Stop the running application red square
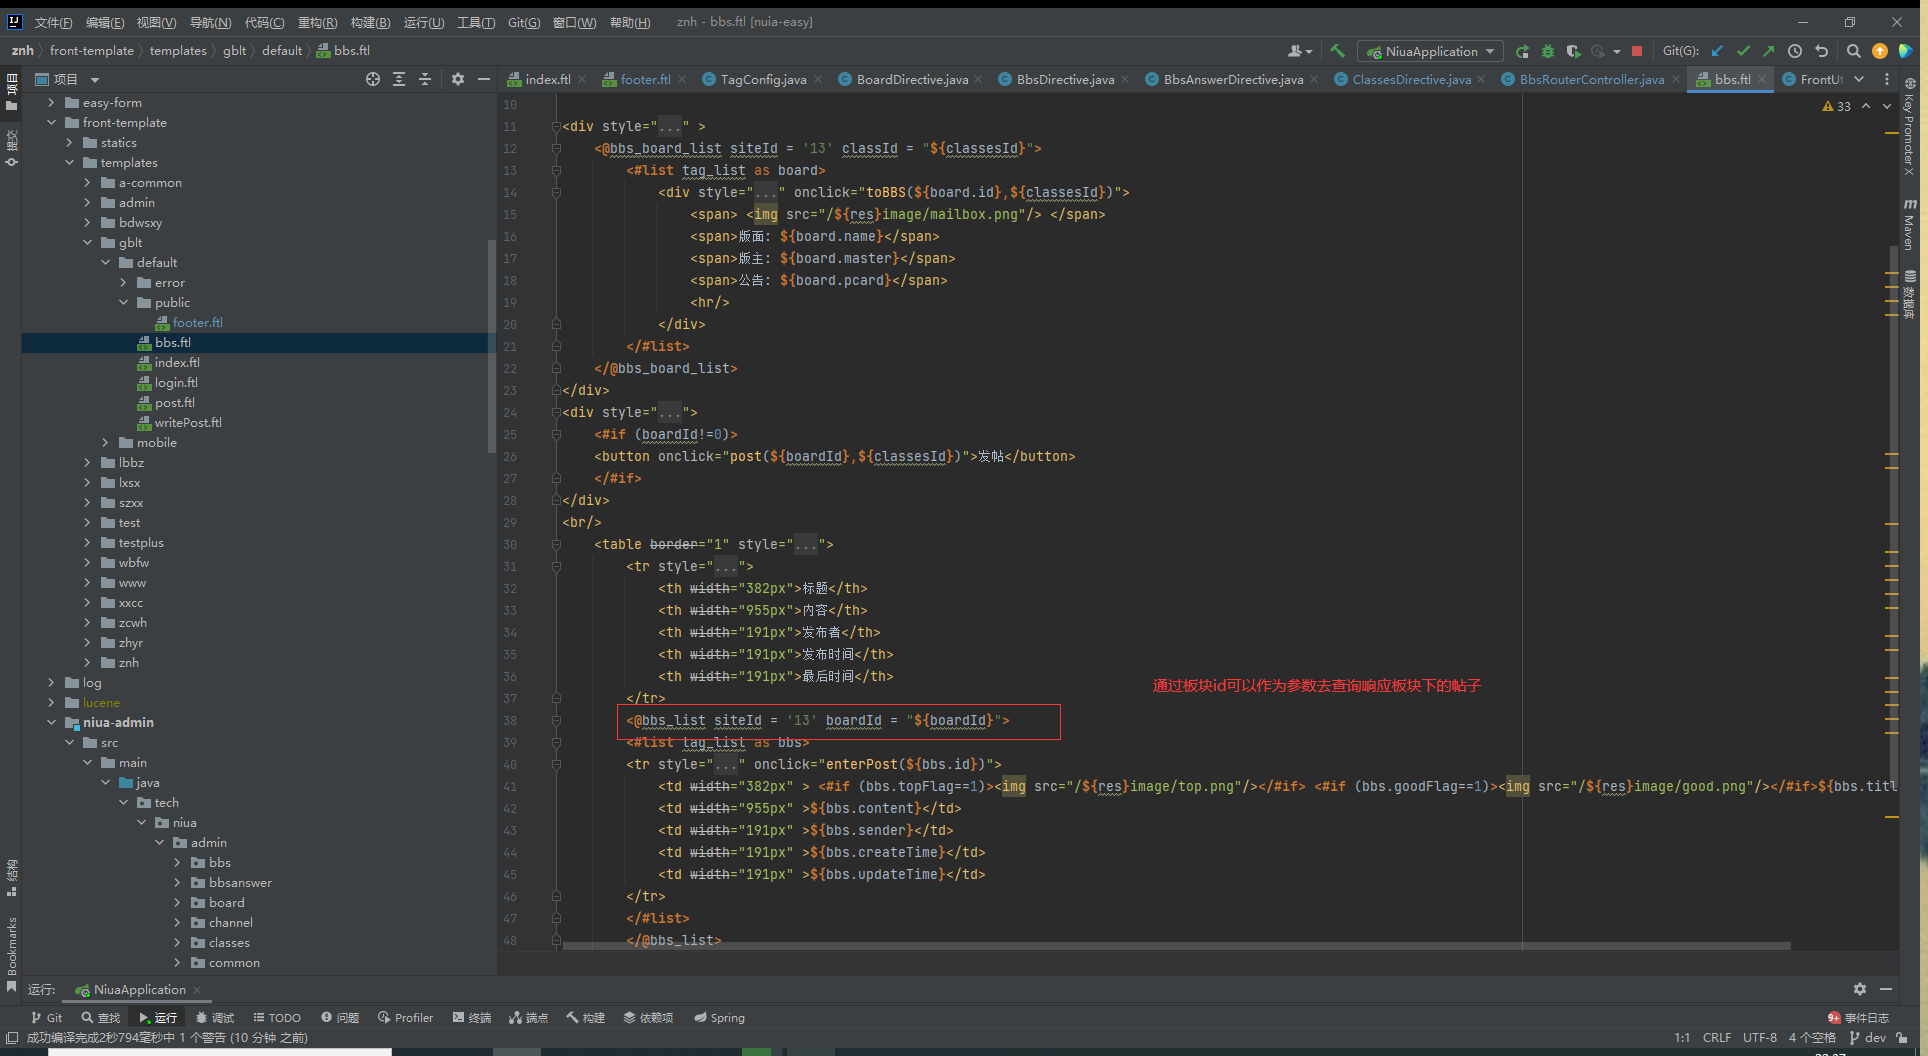Viewport: 1928px width, 1056px height. point(1637,51)
